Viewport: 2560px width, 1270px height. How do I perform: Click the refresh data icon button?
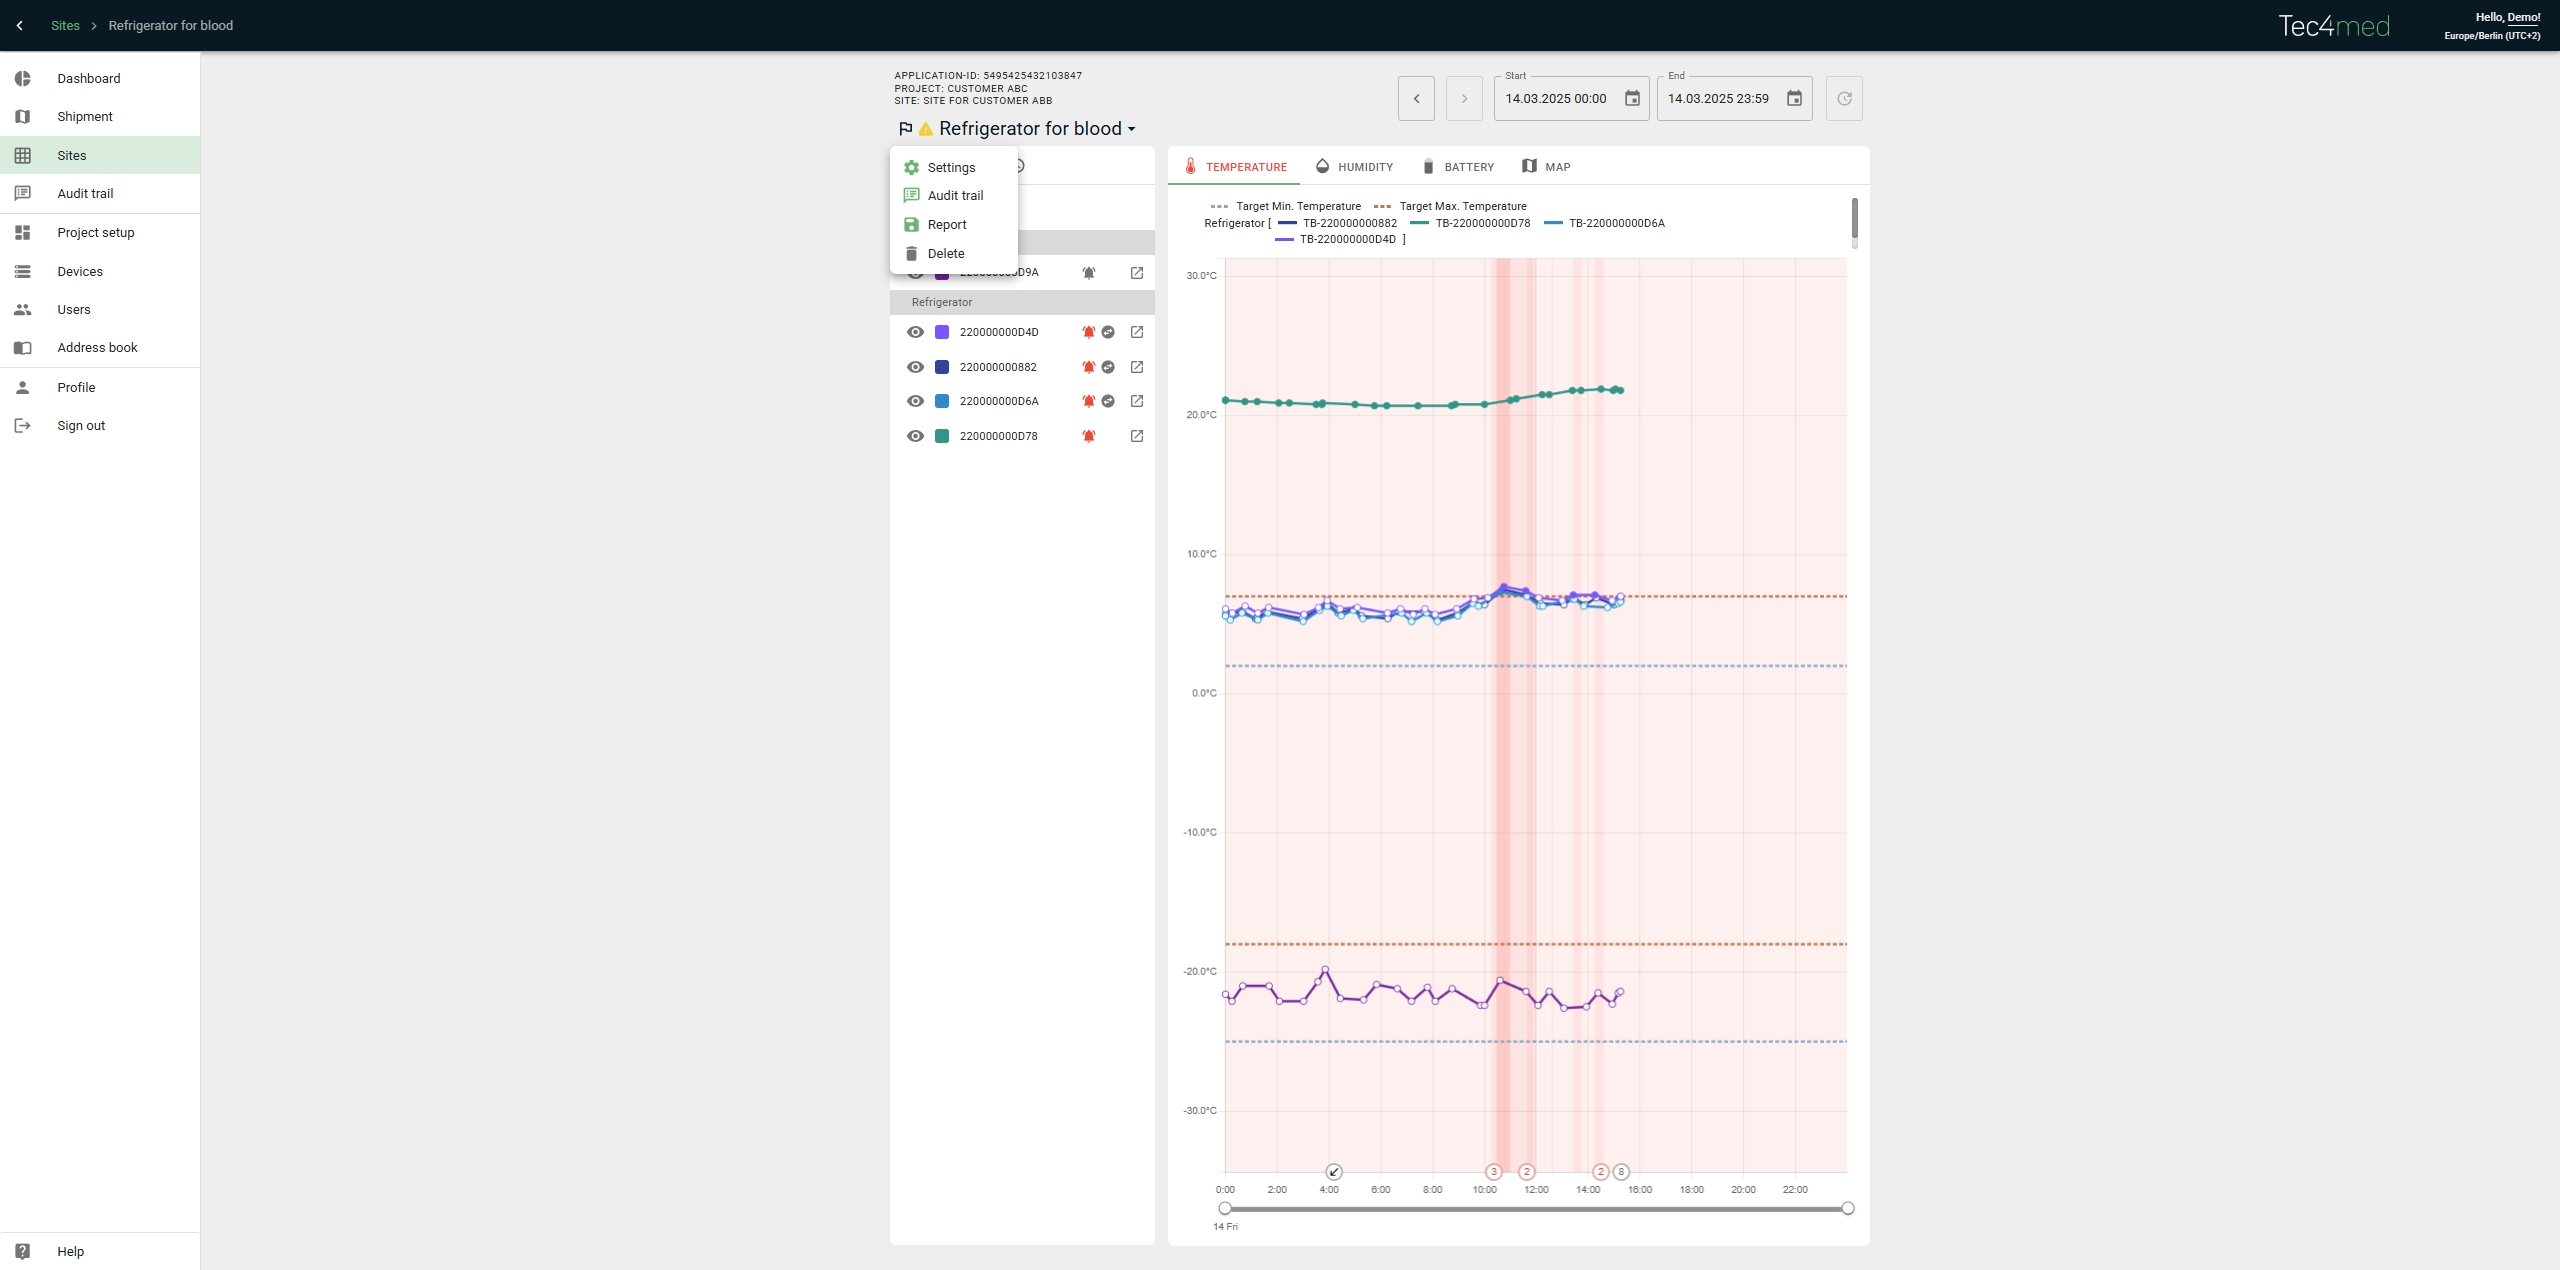pyautogui.click(x=1844, y=99)
